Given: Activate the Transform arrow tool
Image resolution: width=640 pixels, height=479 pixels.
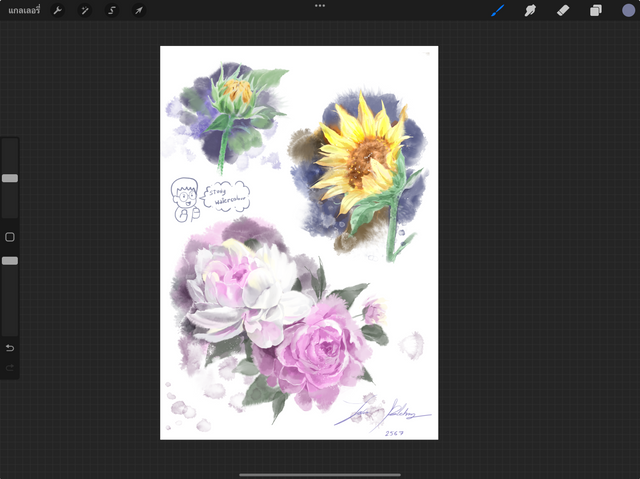Looking at the screenshot, I should [x=139, y=10].
